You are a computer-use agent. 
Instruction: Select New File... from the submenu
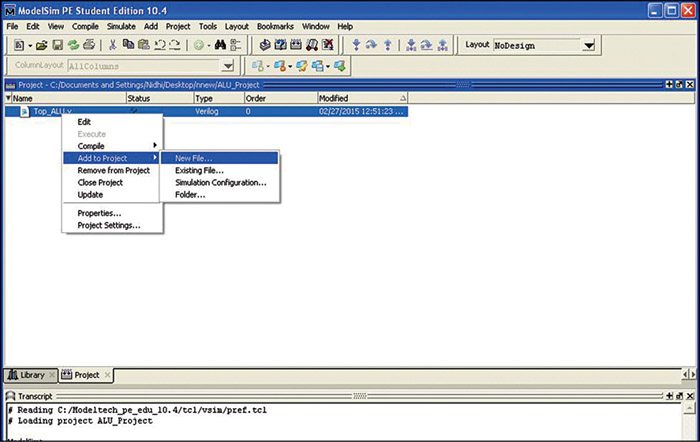click(194, 158)
